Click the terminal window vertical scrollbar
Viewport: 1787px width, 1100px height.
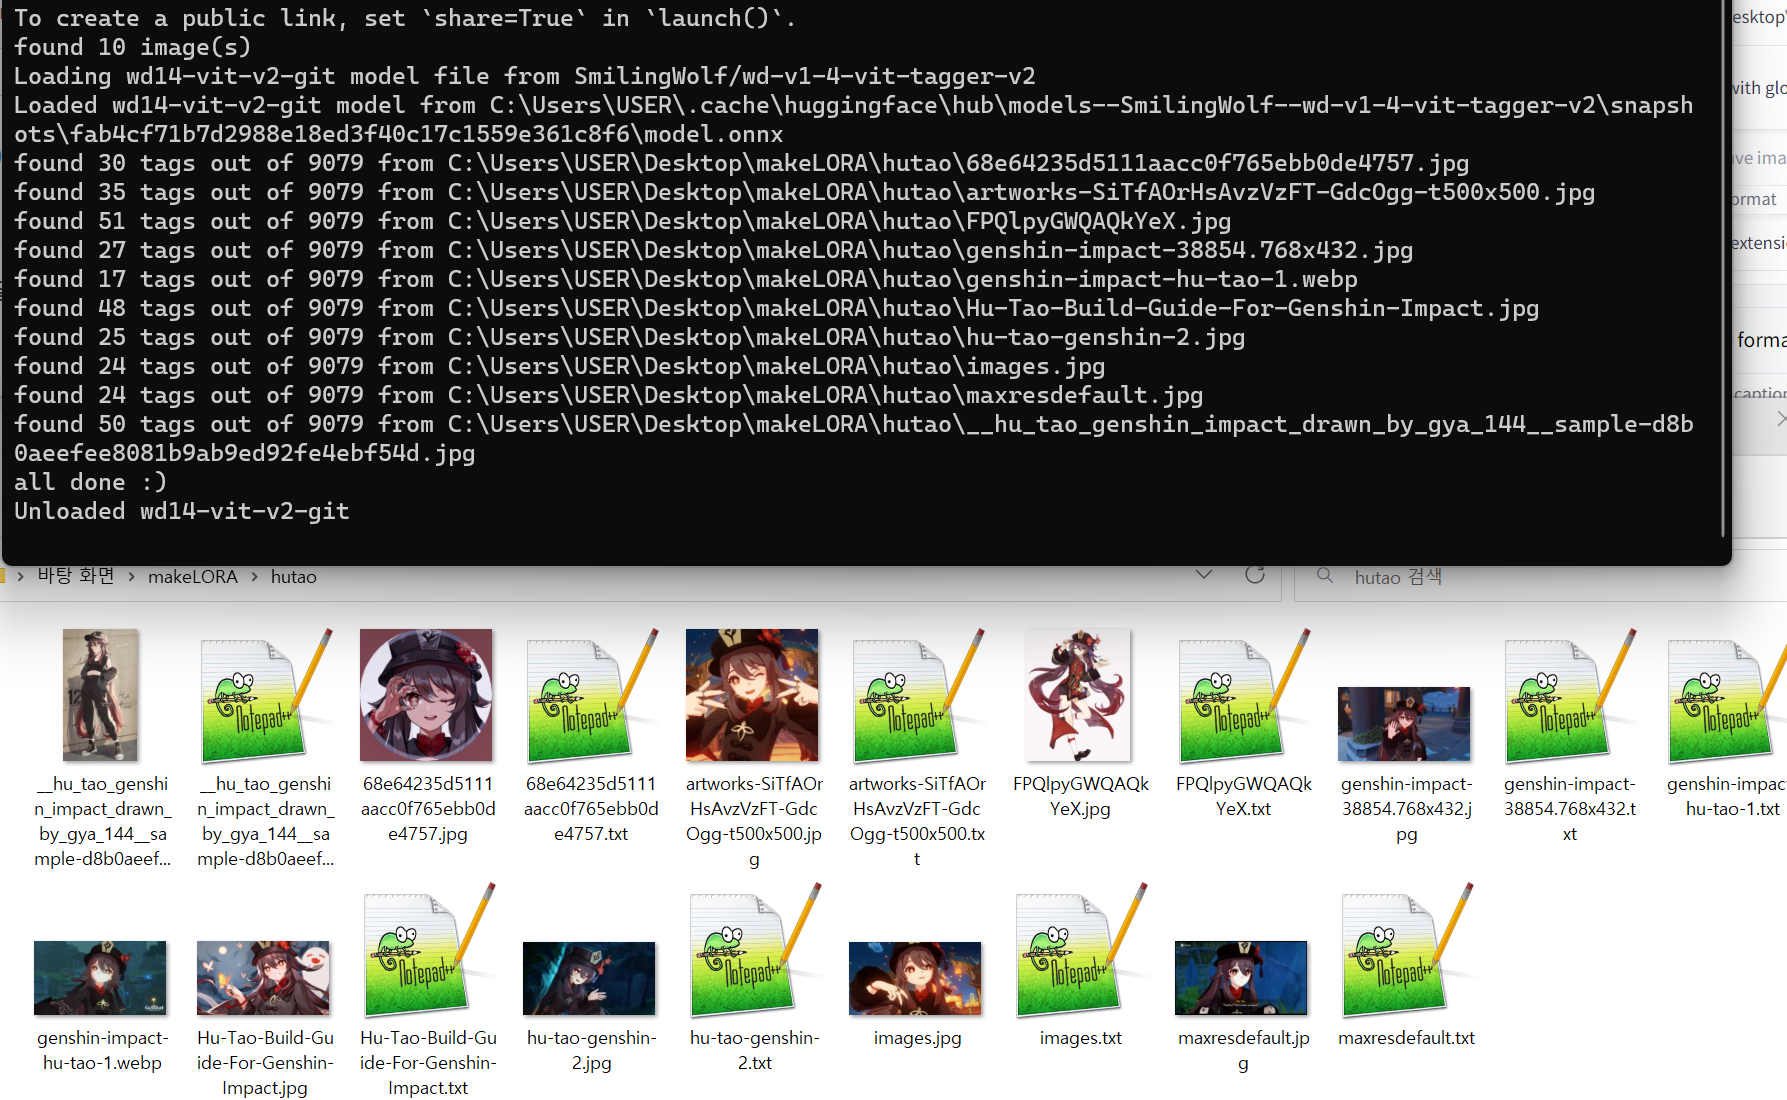(1723, 270)
